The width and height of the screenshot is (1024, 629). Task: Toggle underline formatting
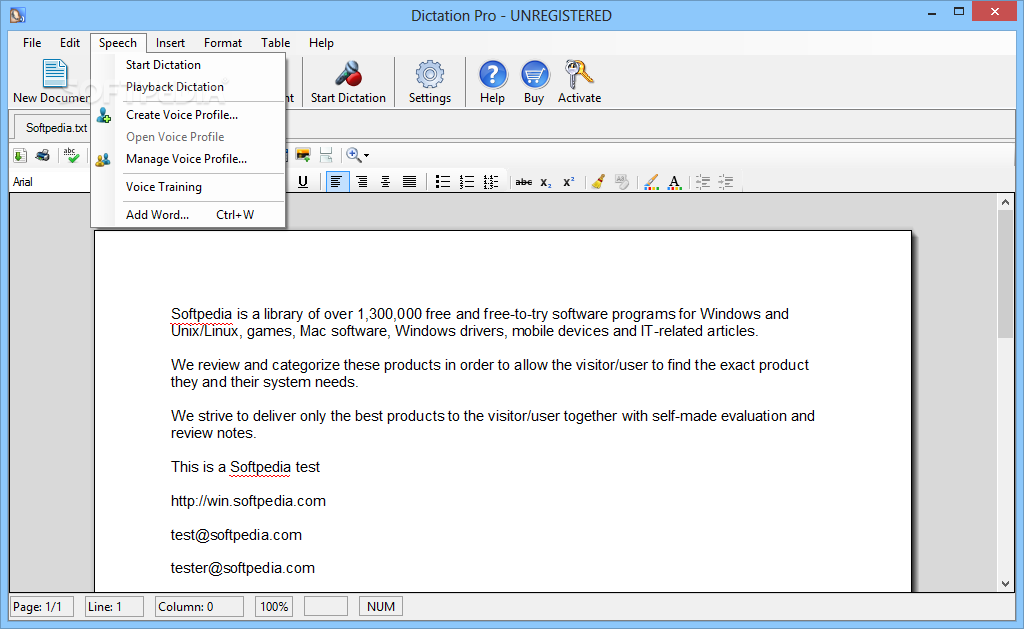pyautogui.click(x=302, y=182)
